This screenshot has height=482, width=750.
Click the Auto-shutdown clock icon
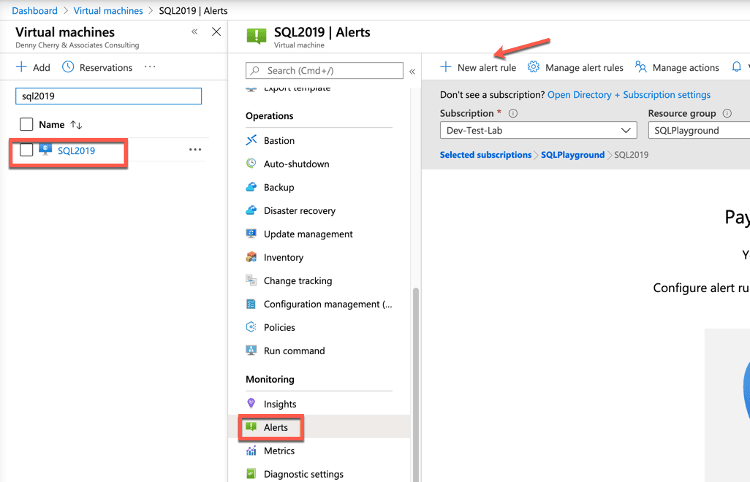(252, 164)
